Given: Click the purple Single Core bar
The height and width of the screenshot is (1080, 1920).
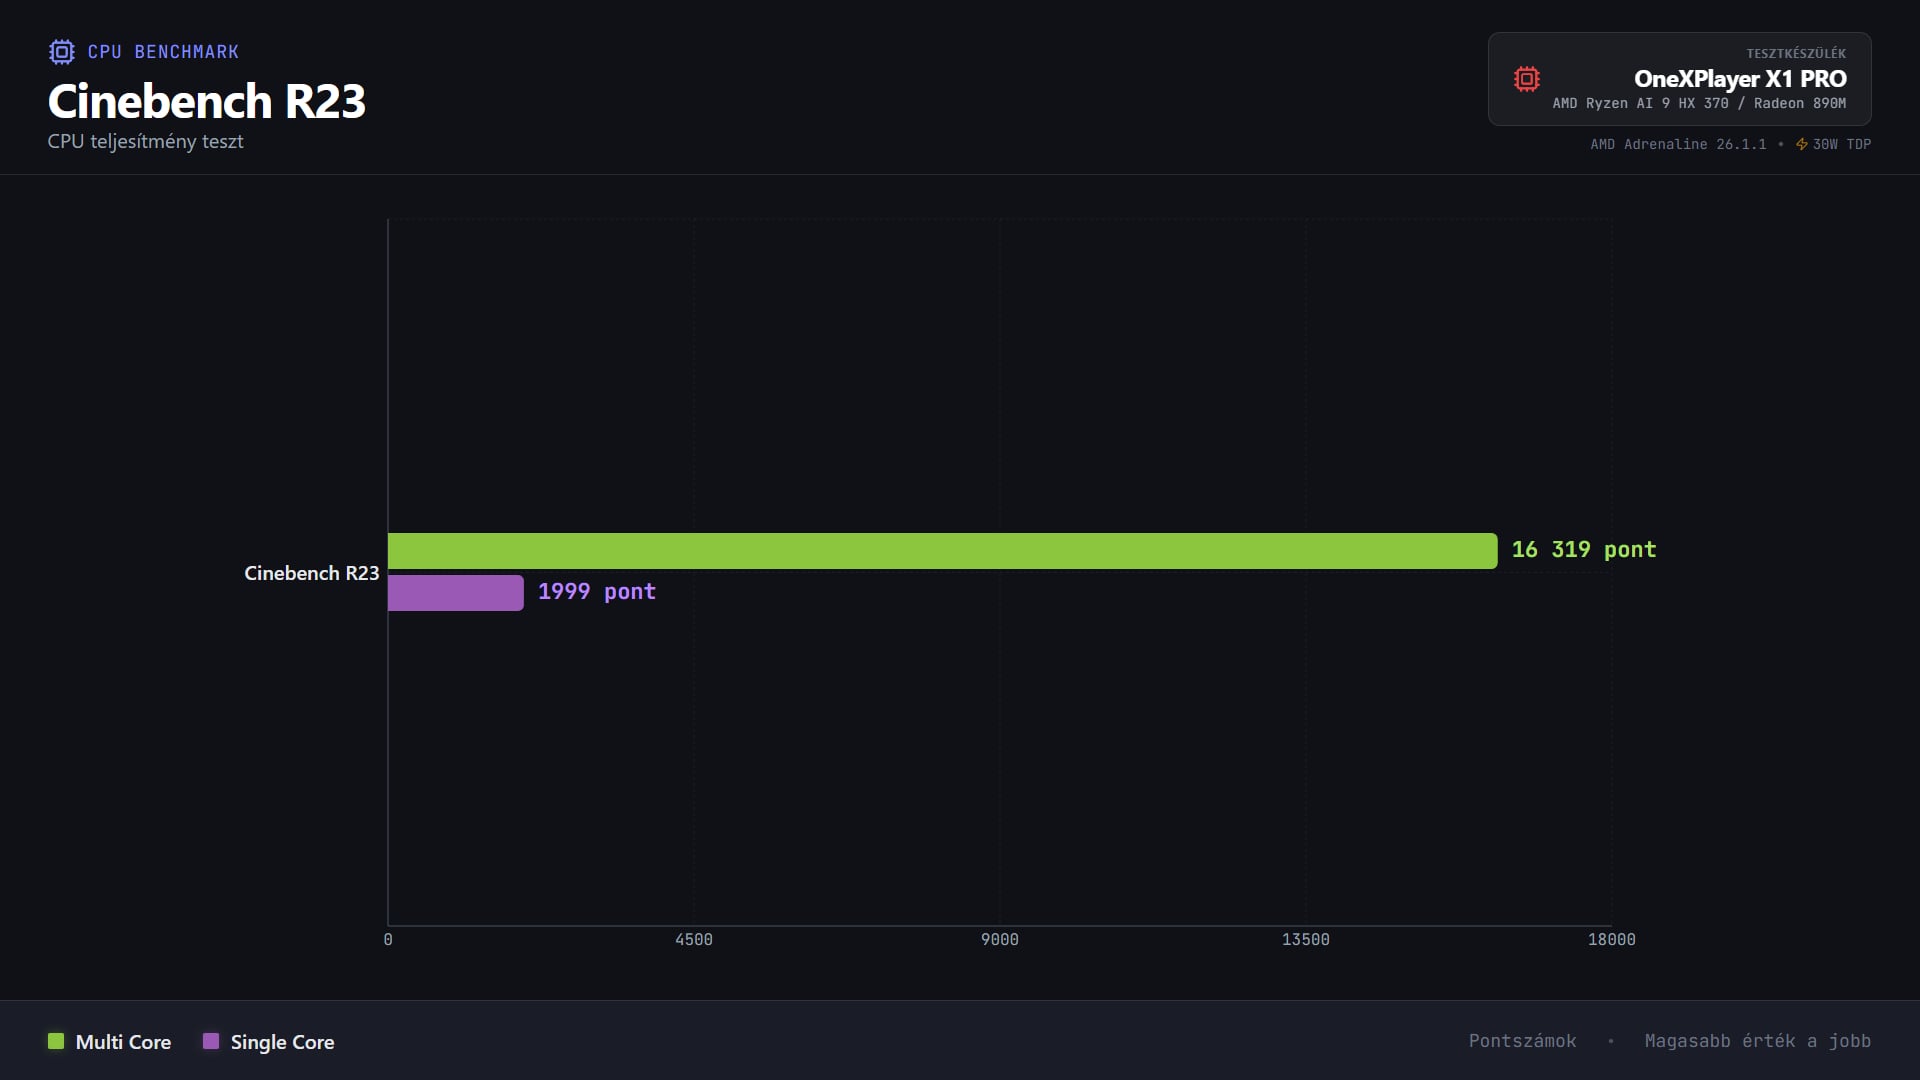Looking at the screenshot, I should (x=455, y=593).
